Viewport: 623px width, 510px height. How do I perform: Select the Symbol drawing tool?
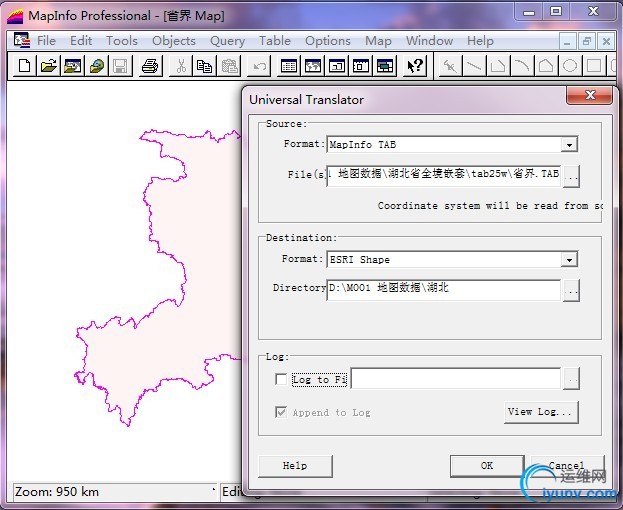450,66
